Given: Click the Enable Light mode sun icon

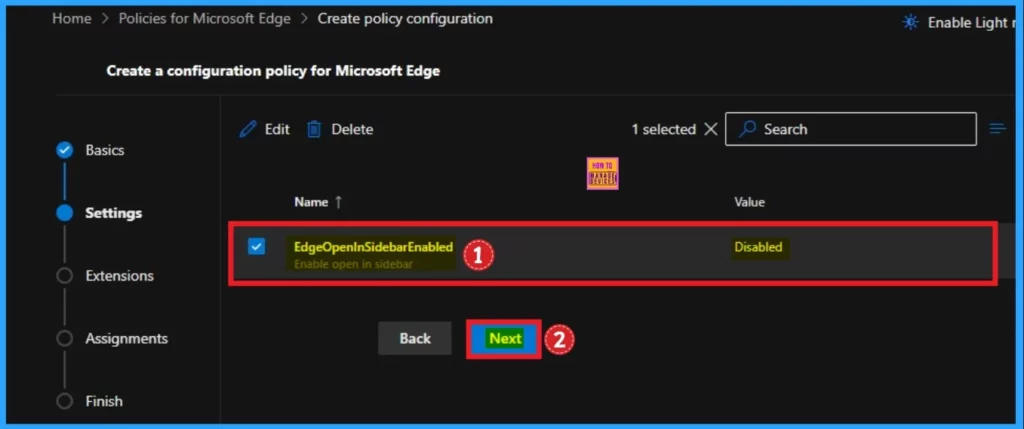Looking at the screenshot, I should 910,22.
